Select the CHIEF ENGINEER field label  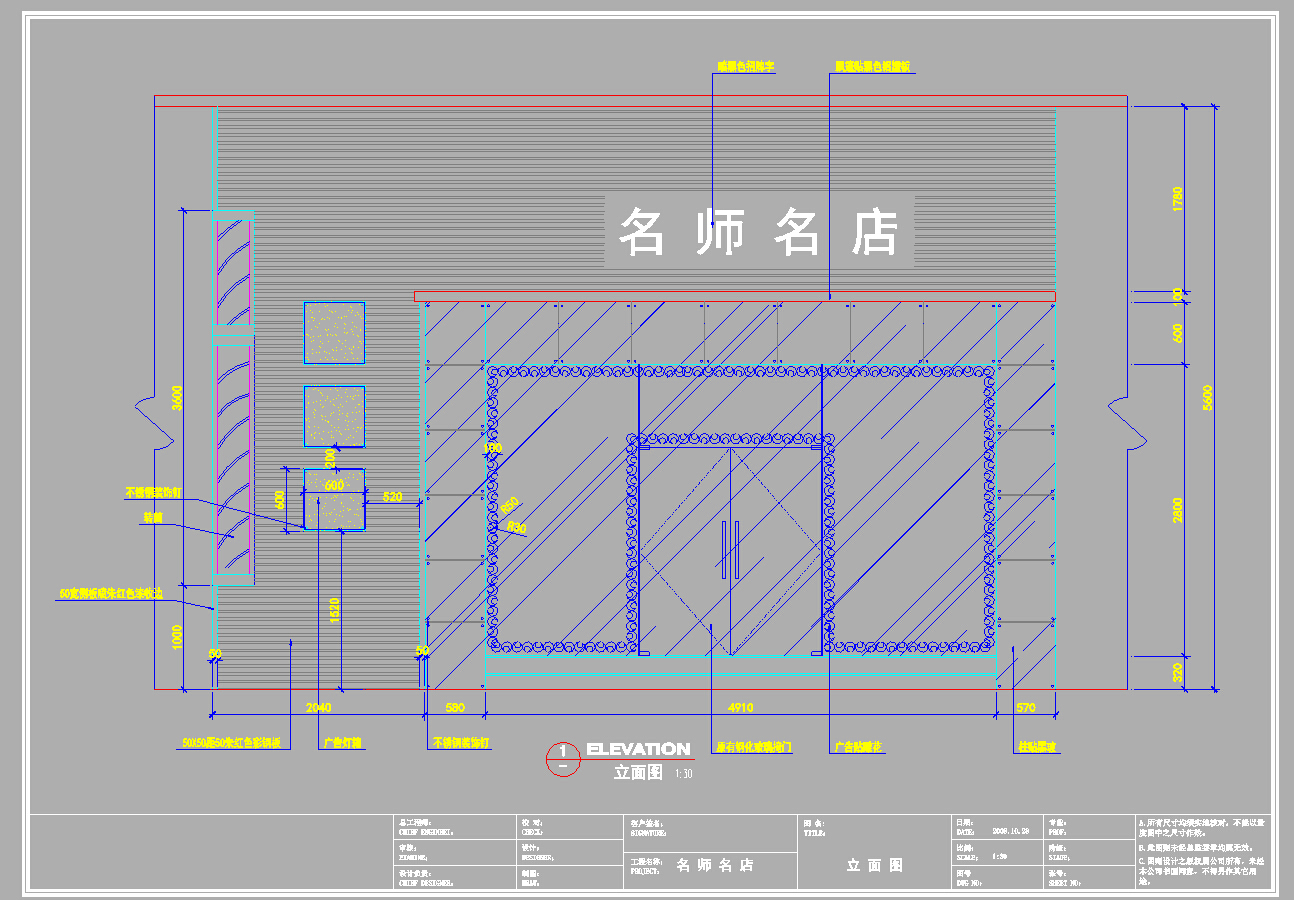426,831
